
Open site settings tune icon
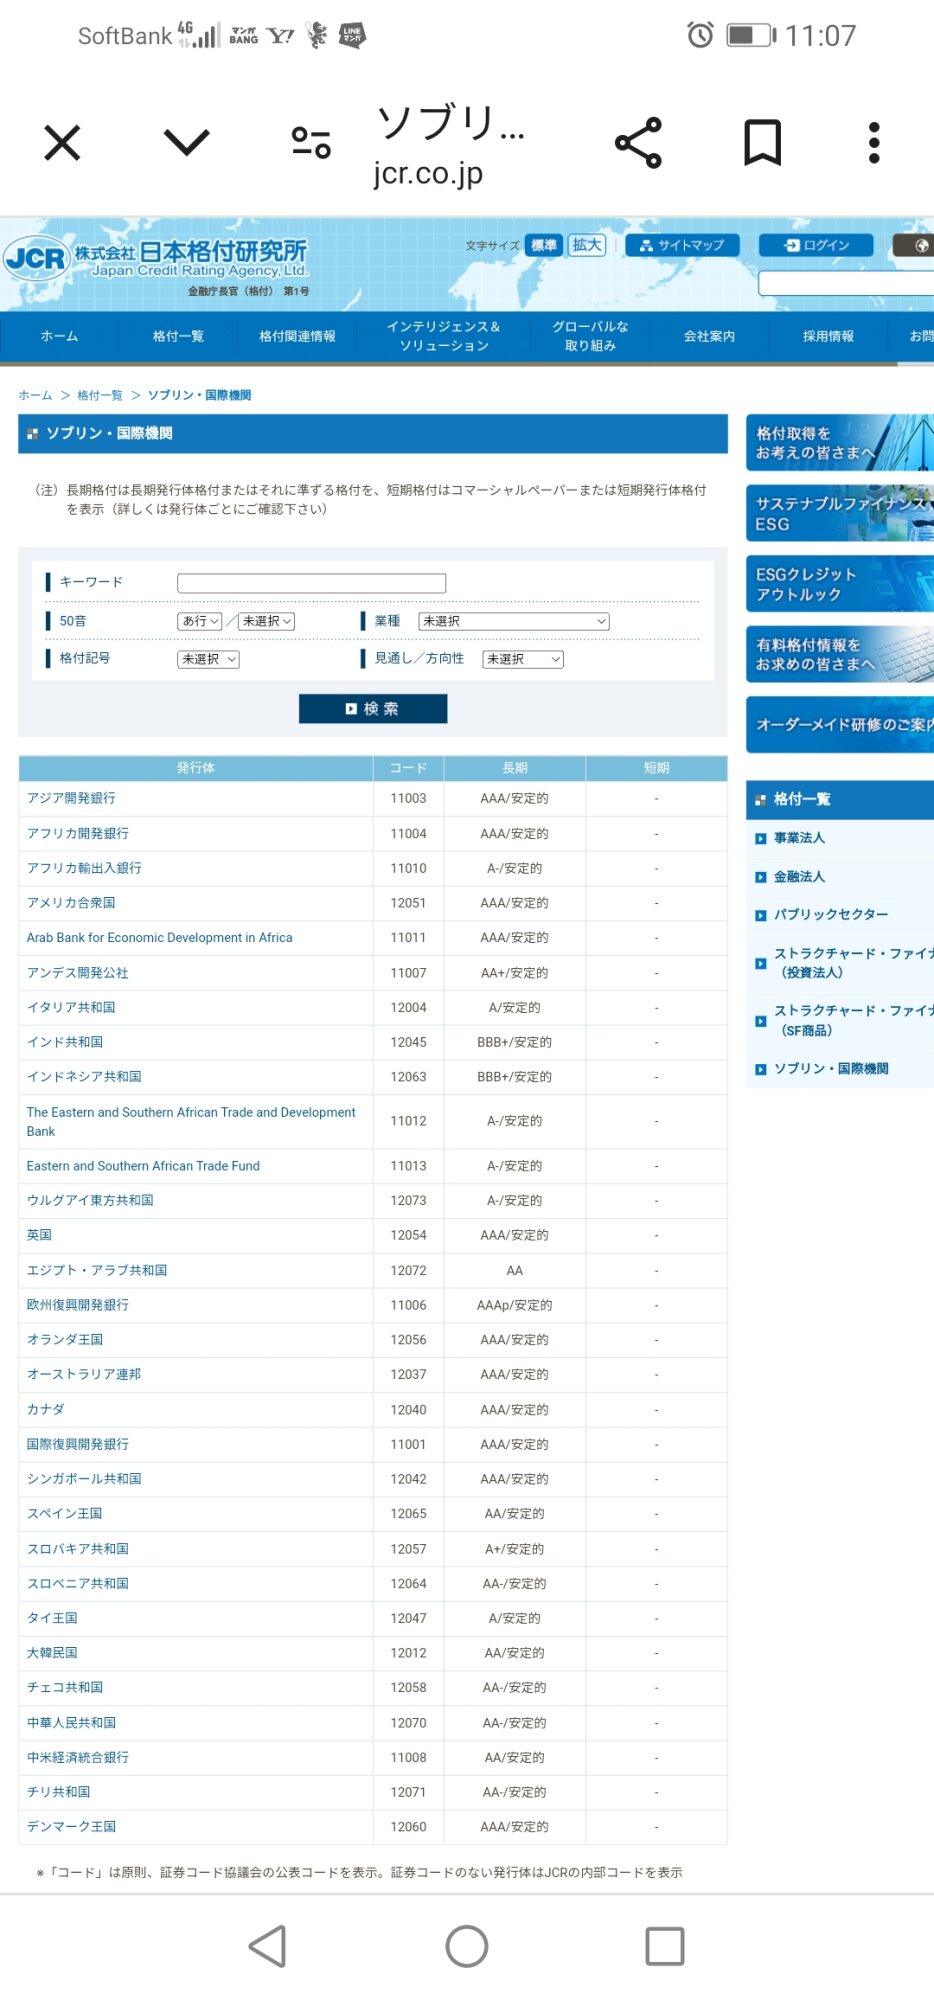click(311, 143)
